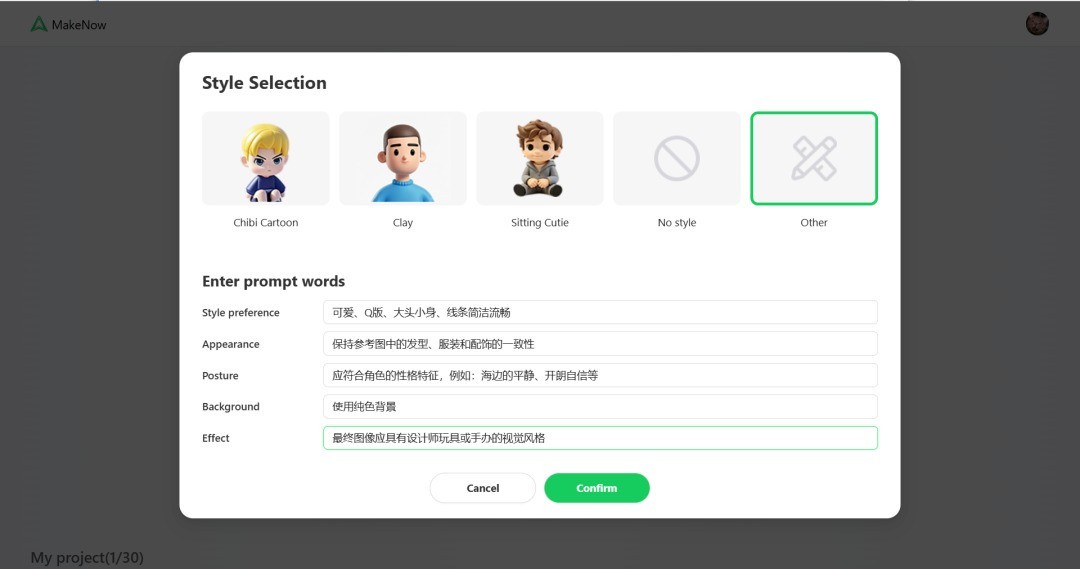Click the Clay style label

pos(402,223)
